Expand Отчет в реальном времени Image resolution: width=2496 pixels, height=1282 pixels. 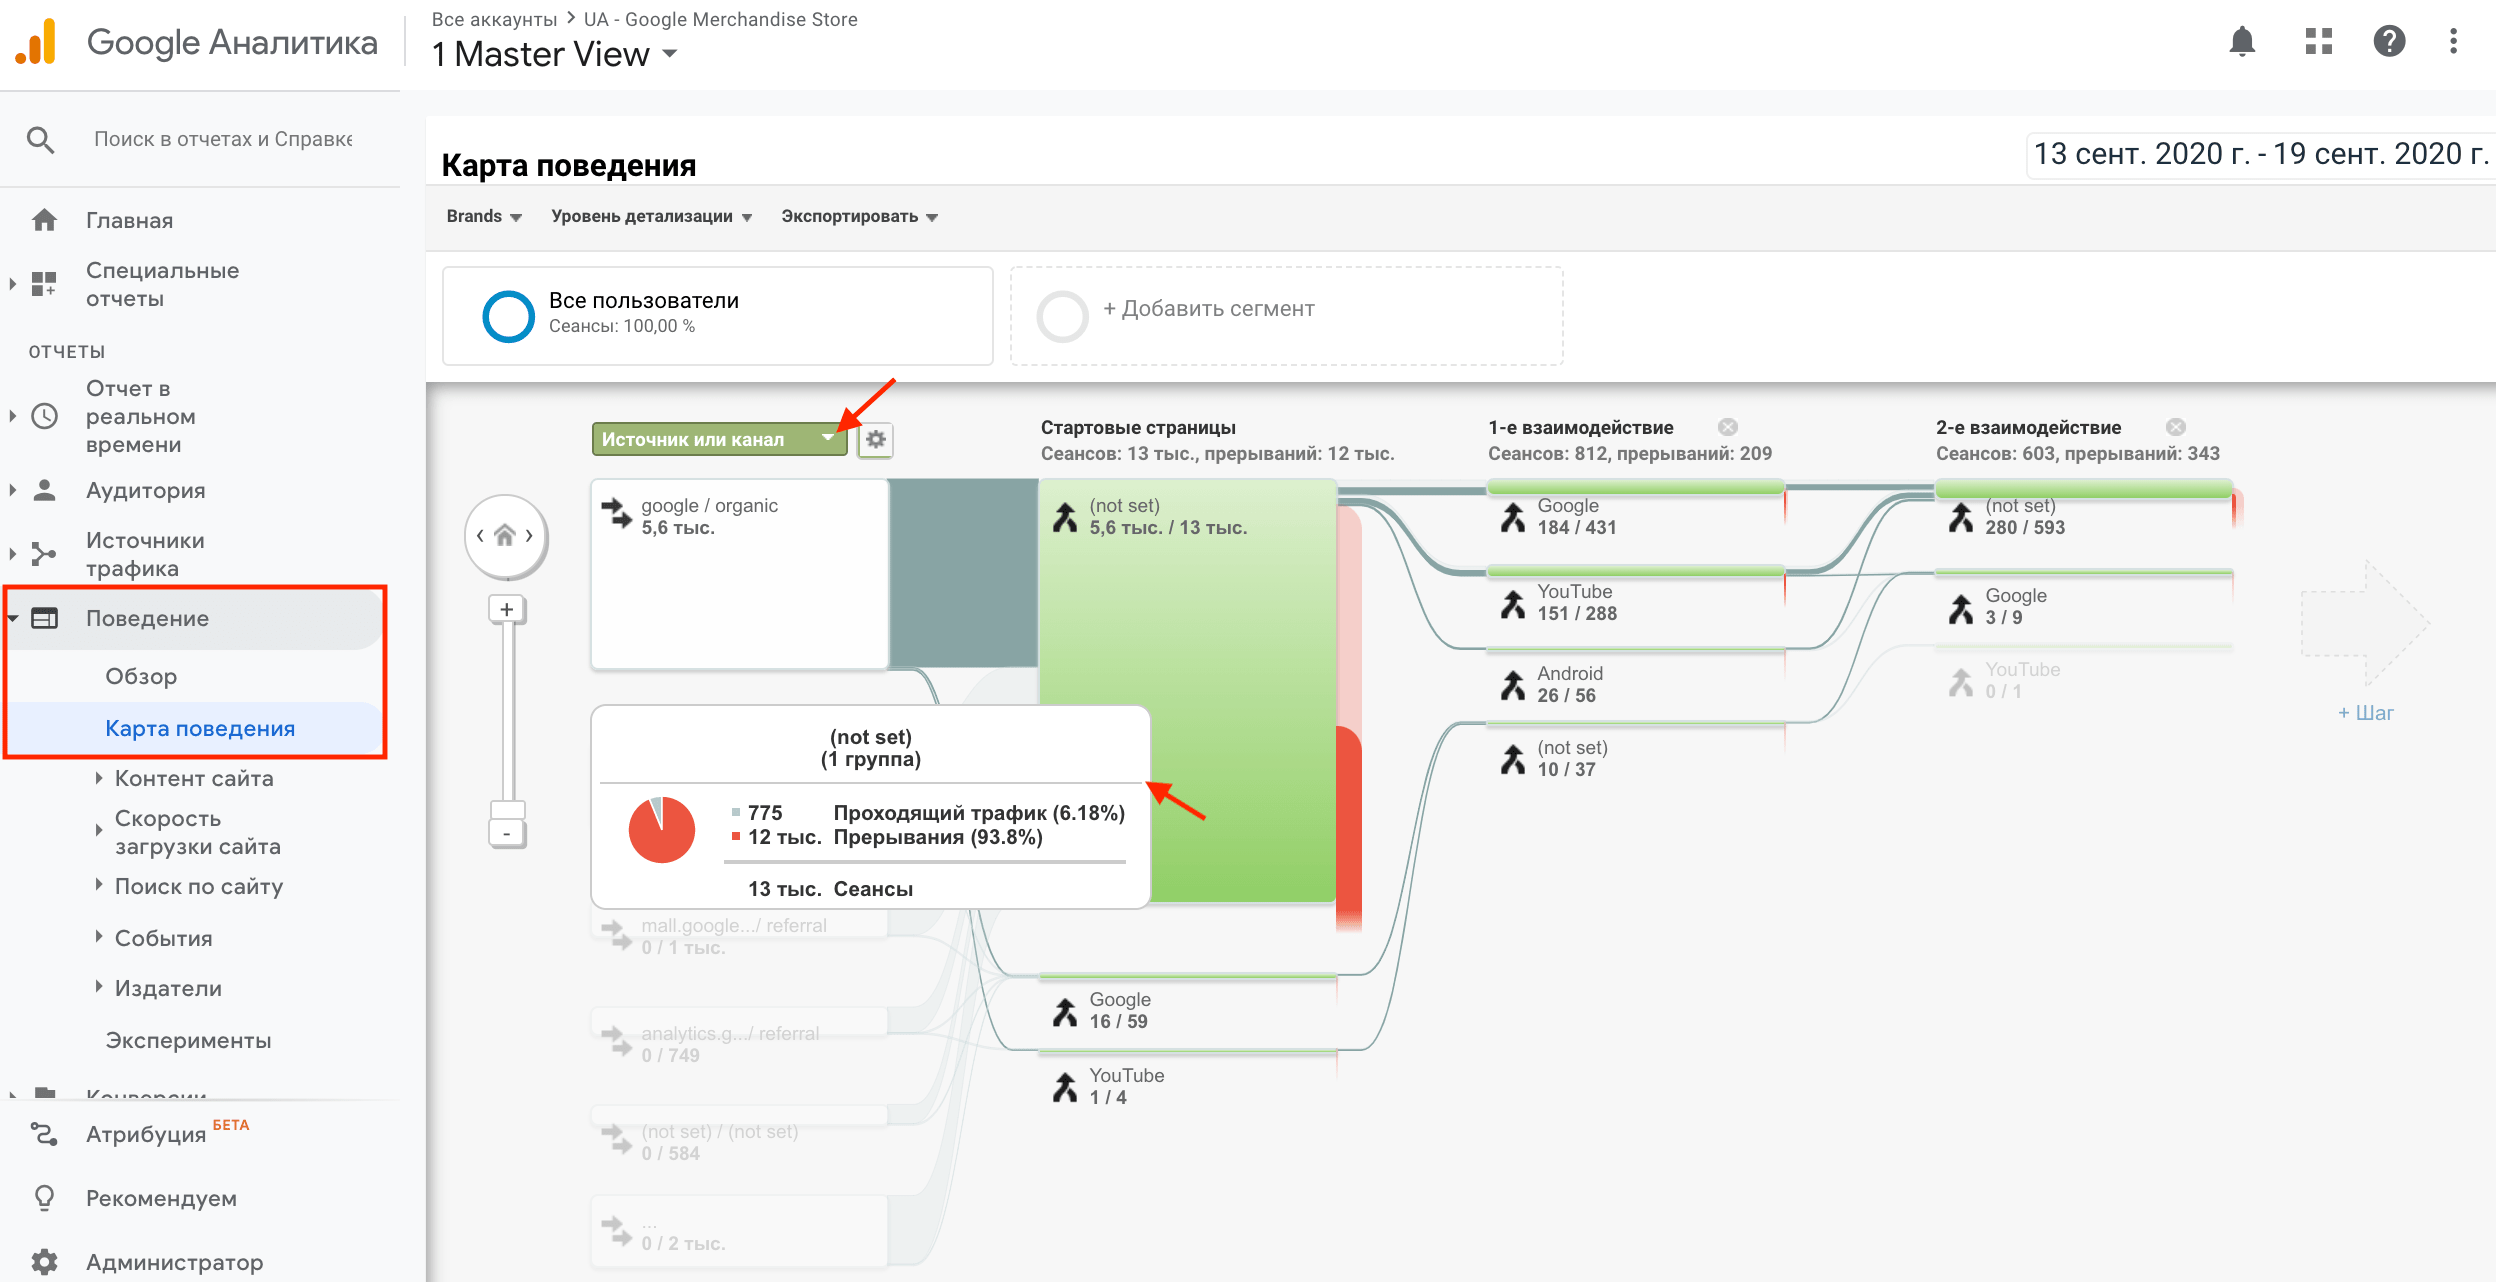(12, 416)
